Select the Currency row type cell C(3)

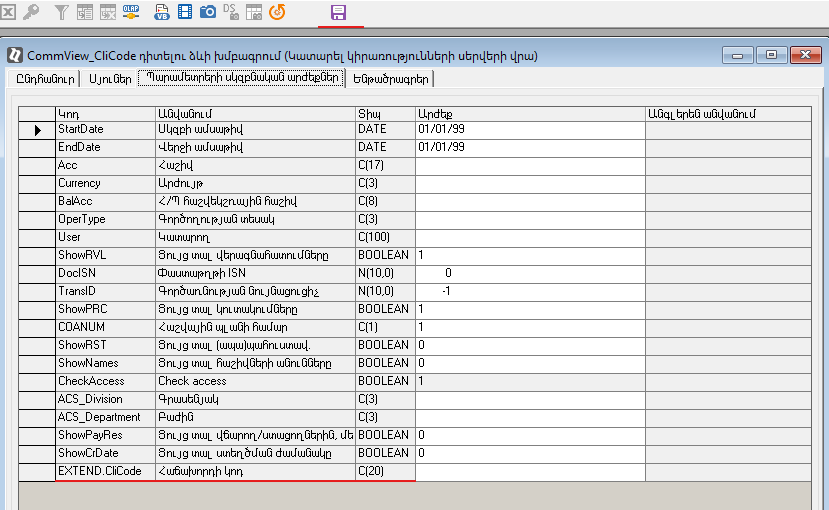(385, 184)
